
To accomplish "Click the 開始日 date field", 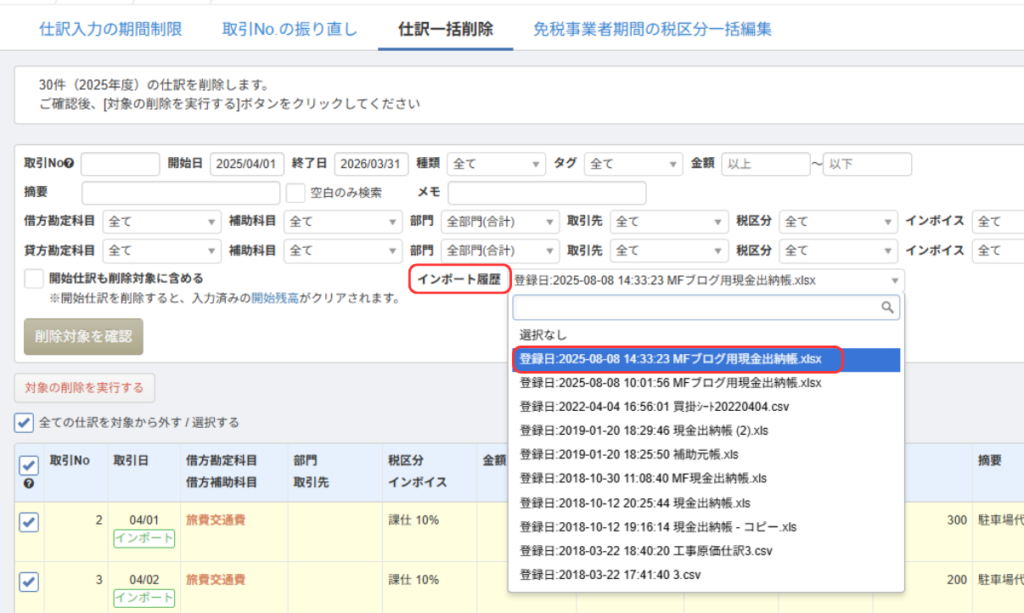I will coord(248,164).
